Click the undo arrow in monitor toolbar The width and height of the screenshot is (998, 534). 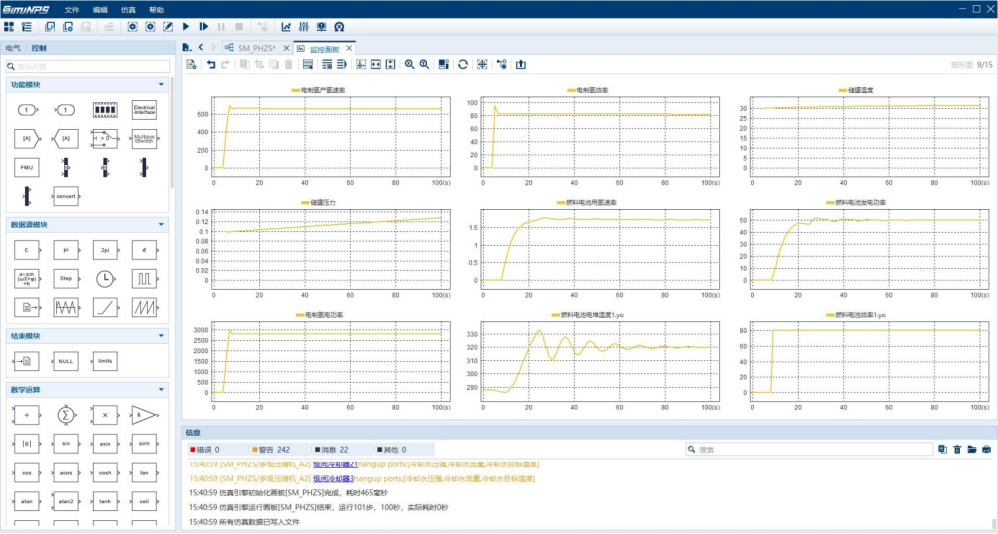pyautogui.click(x=210, y=65)
